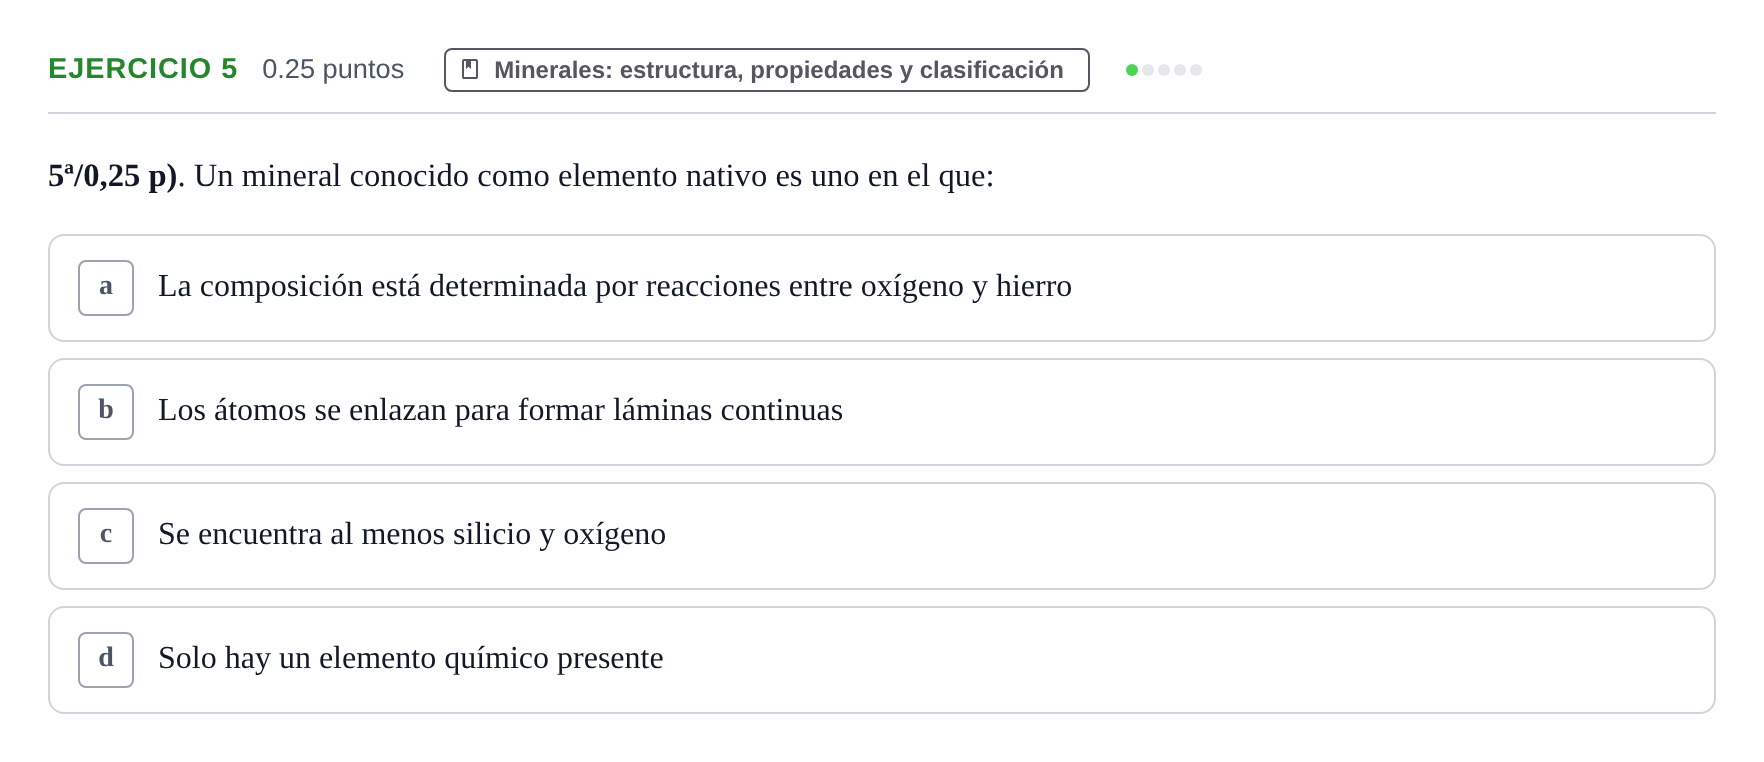This screenshot has height=762, width=1764.
Task: Click the fourth gray difficulty dot
Action: (1180, 70)
